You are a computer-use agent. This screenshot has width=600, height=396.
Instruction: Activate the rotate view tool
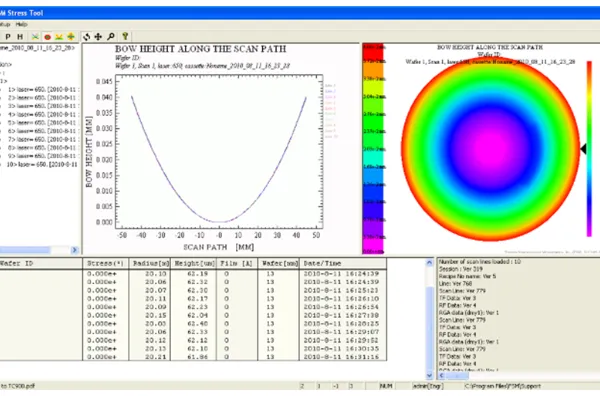coord(86,37)
